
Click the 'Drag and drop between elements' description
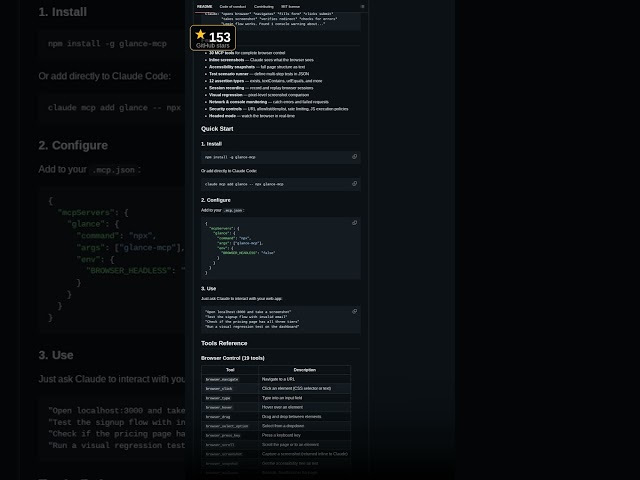coord(291,417)
